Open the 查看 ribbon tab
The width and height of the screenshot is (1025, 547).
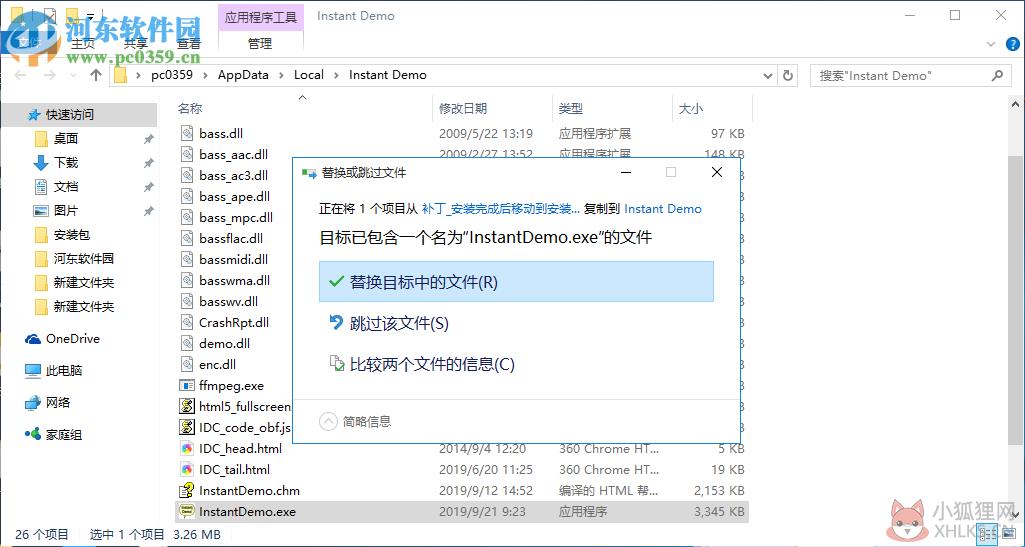189,44
